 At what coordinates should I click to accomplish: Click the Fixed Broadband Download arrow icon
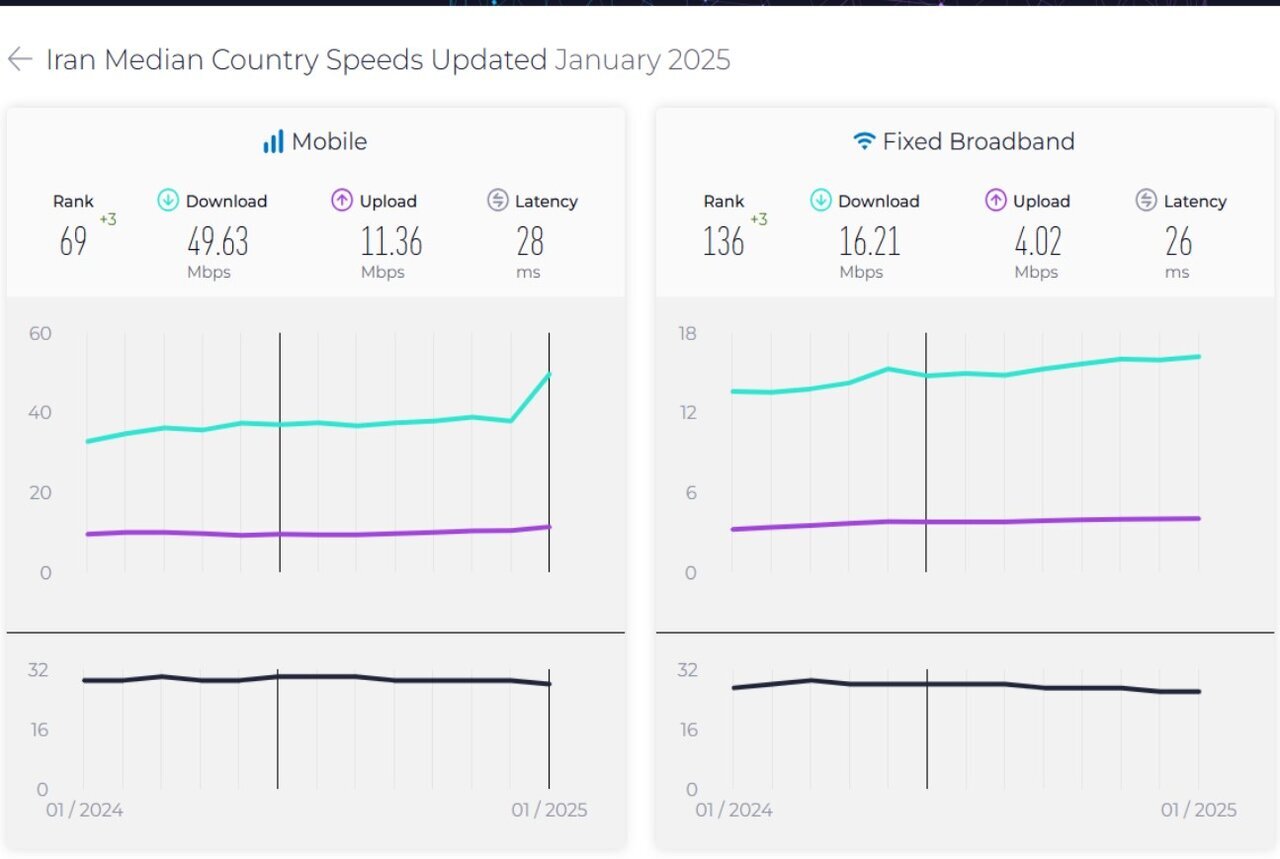pyautogui.click(x=821, y=201)
